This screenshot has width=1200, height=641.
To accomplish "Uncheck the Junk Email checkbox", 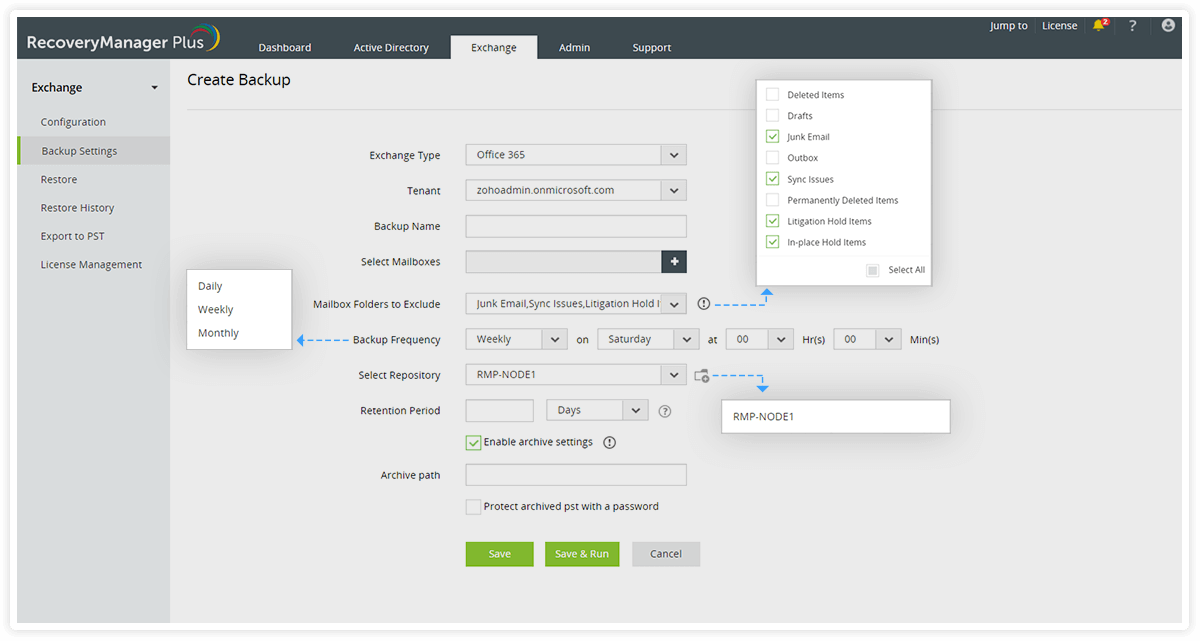I will [x=772, y=137].
